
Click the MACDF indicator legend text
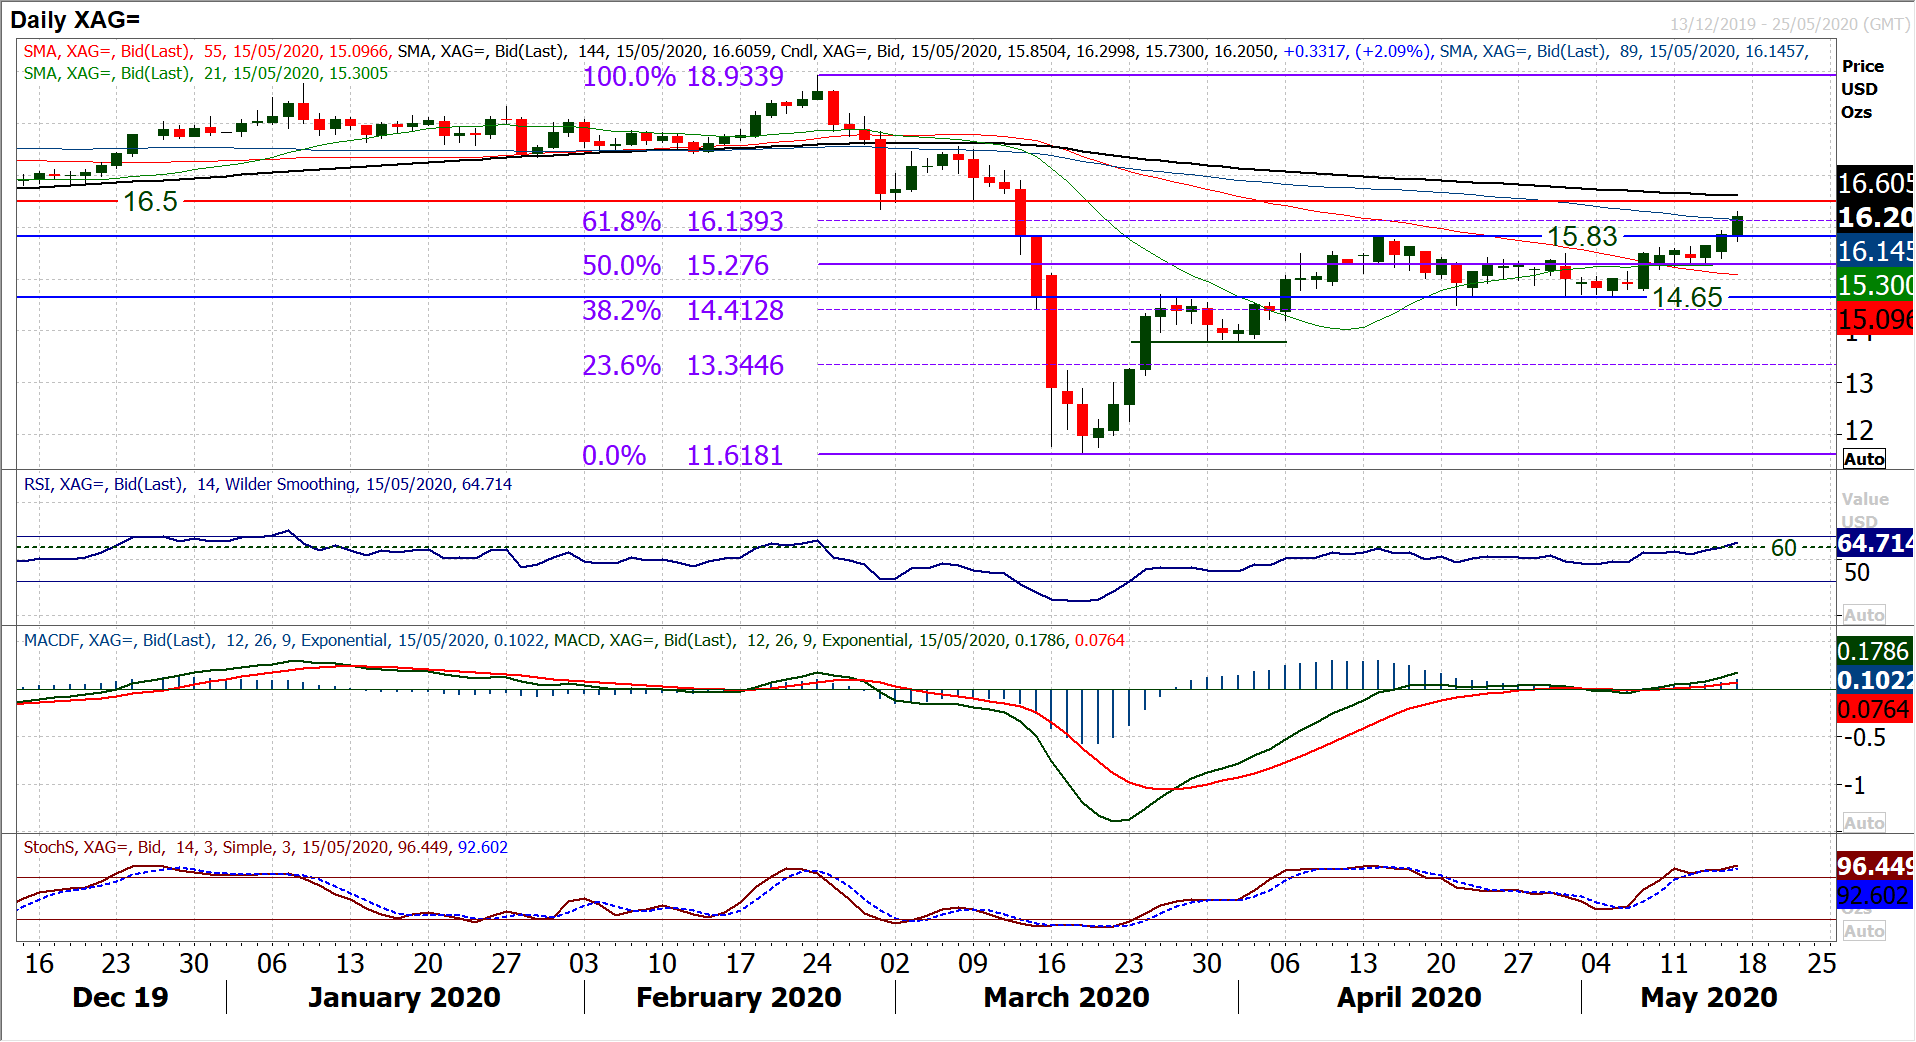(573, 641)
